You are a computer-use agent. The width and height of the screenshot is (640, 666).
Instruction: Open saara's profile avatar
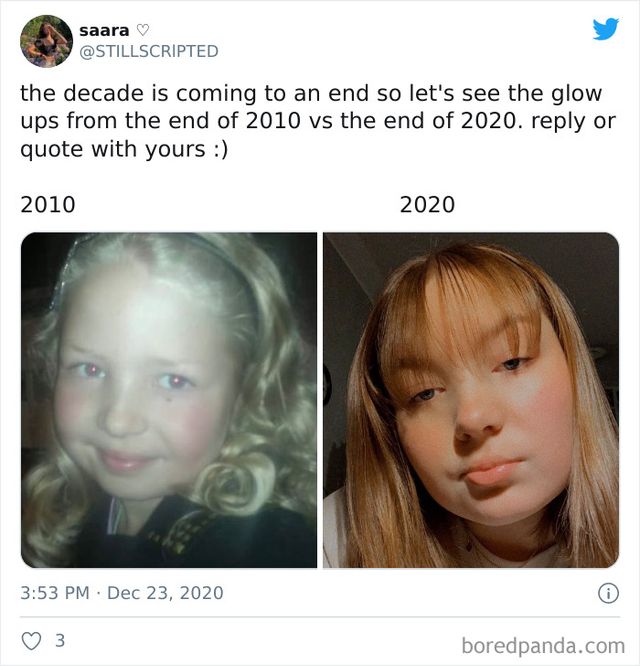click(x=46, y=41)
